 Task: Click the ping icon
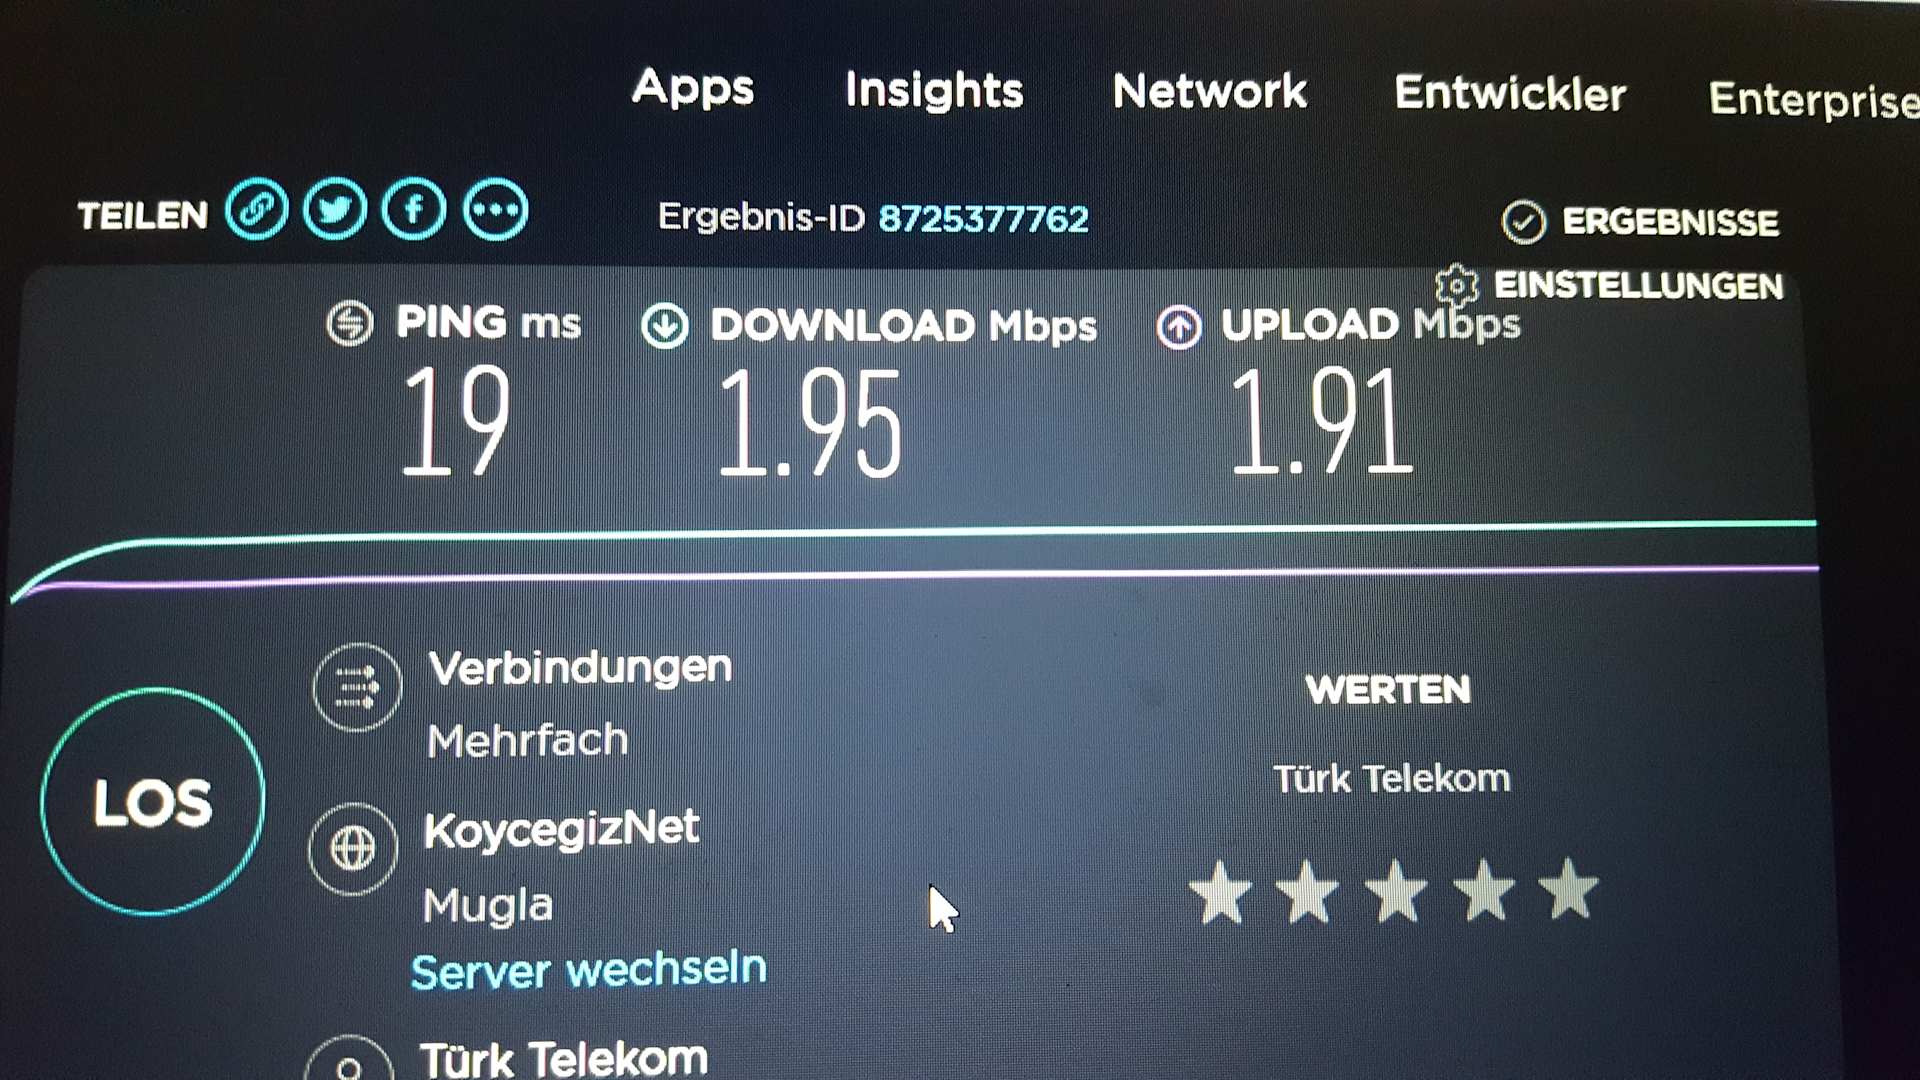350,323
